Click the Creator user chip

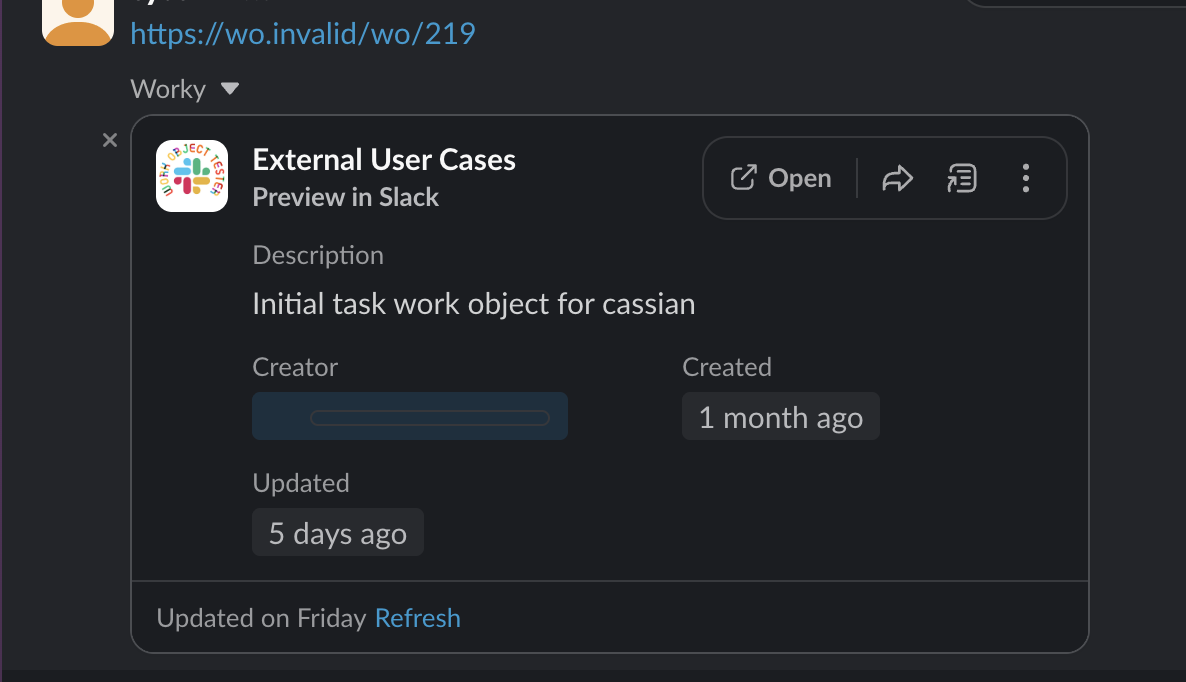[410, 416]
